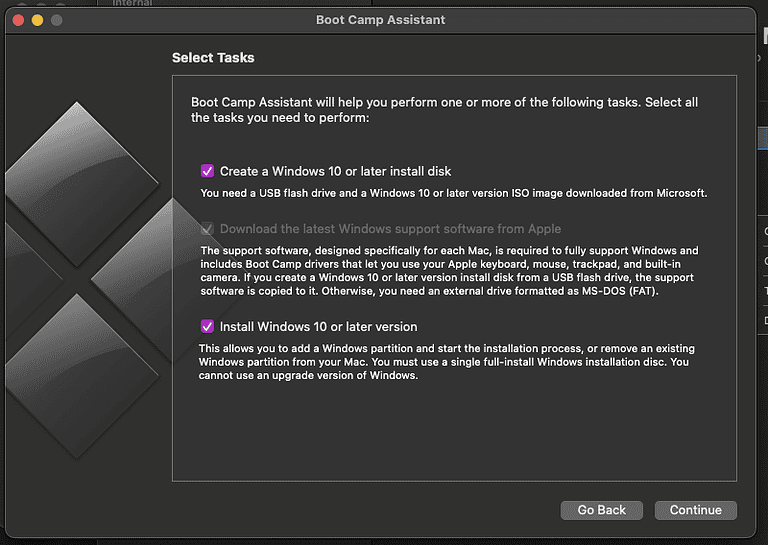Screen dimensions: 768x545
Task: Click the USB flash drive requirement description
Action: pyautogui.click(x=454, y=193)
